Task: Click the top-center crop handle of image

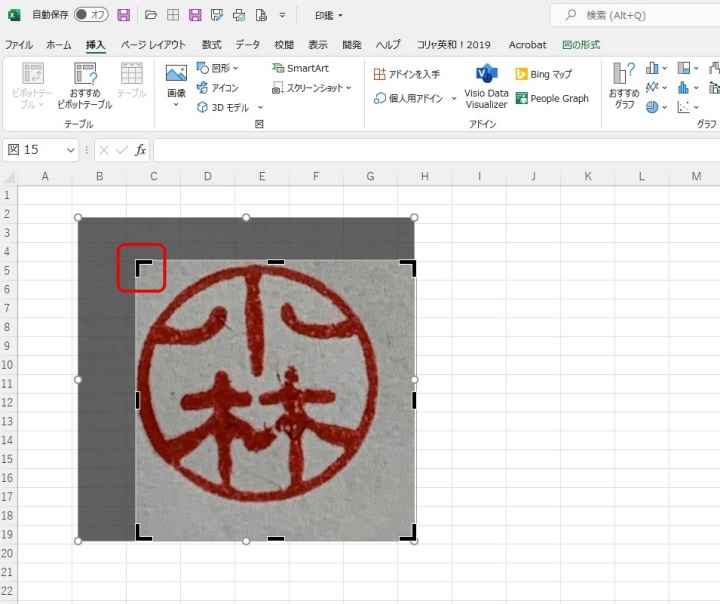Action: tap(276, 262)
